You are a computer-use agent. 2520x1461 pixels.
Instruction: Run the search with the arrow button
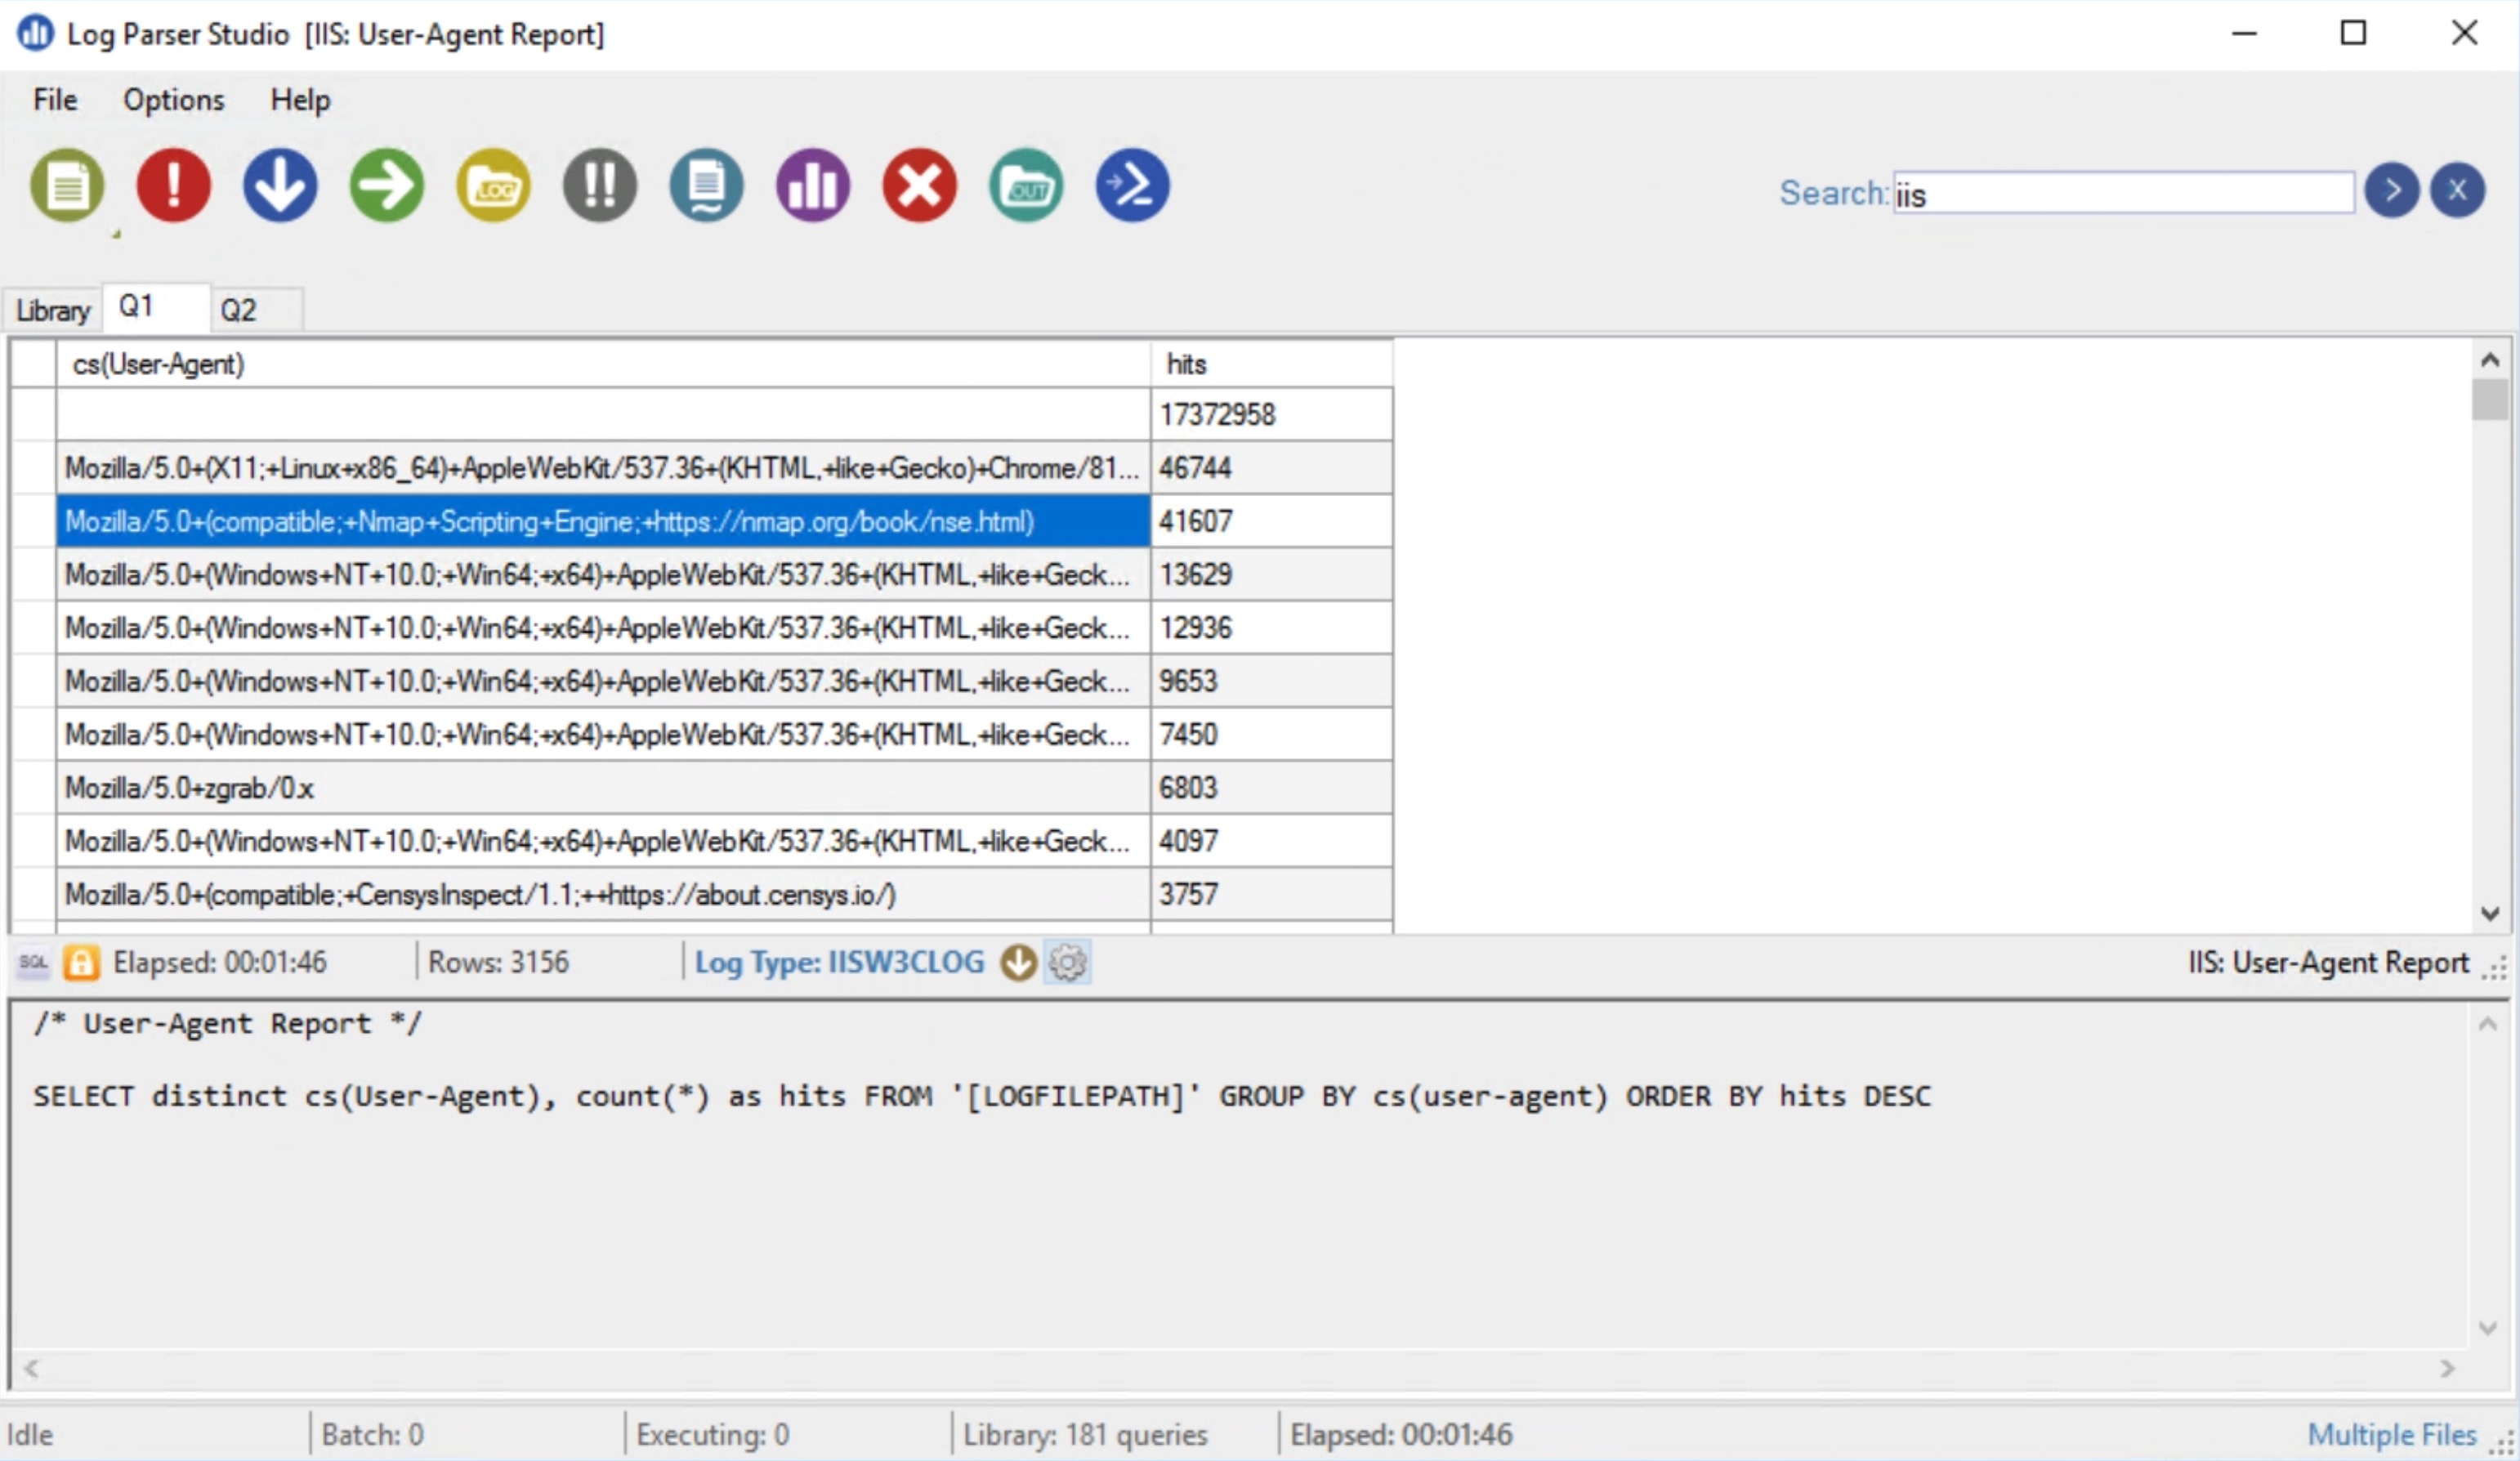(2392, 190)
